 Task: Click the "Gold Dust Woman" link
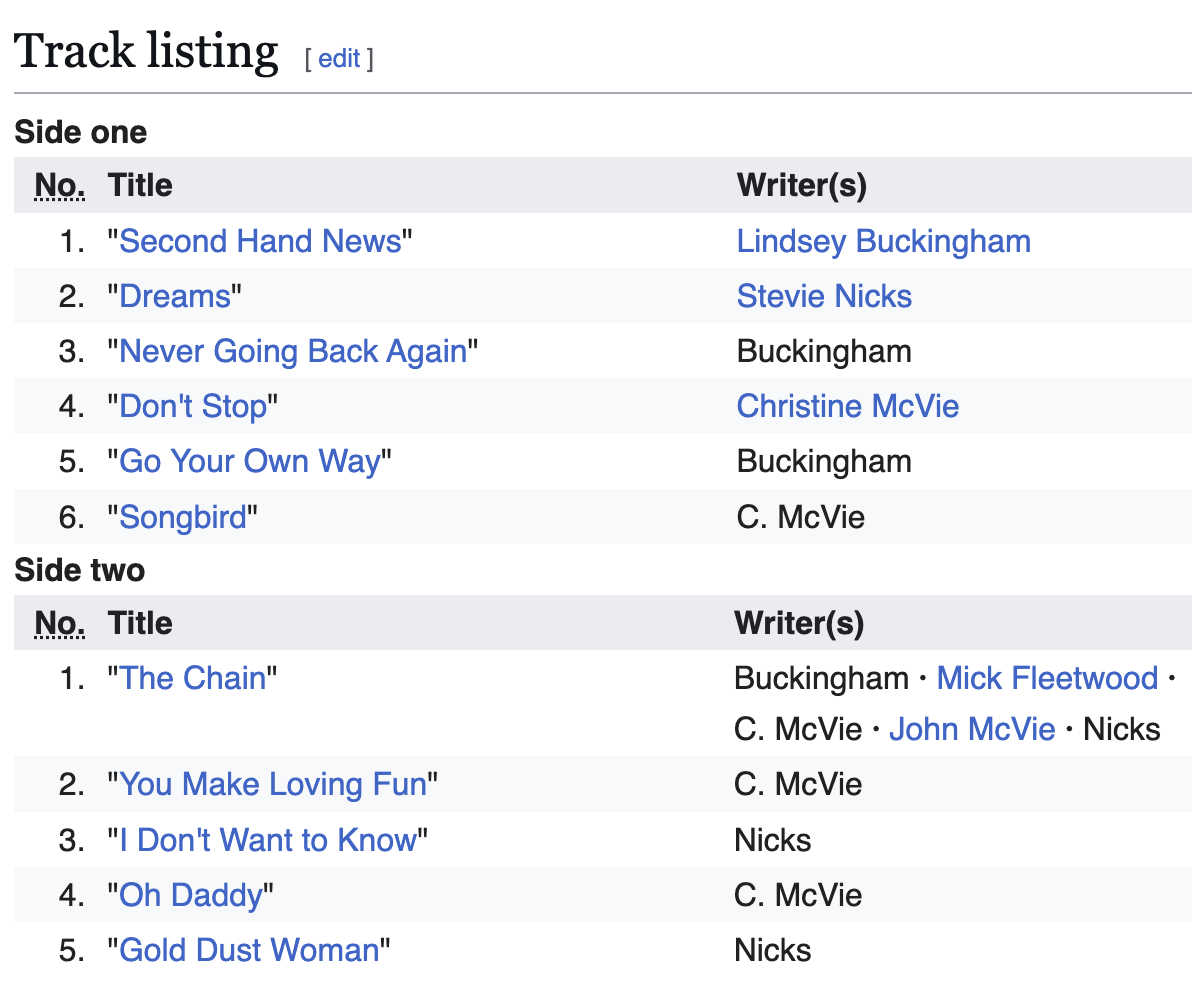(x=249, y=949)
